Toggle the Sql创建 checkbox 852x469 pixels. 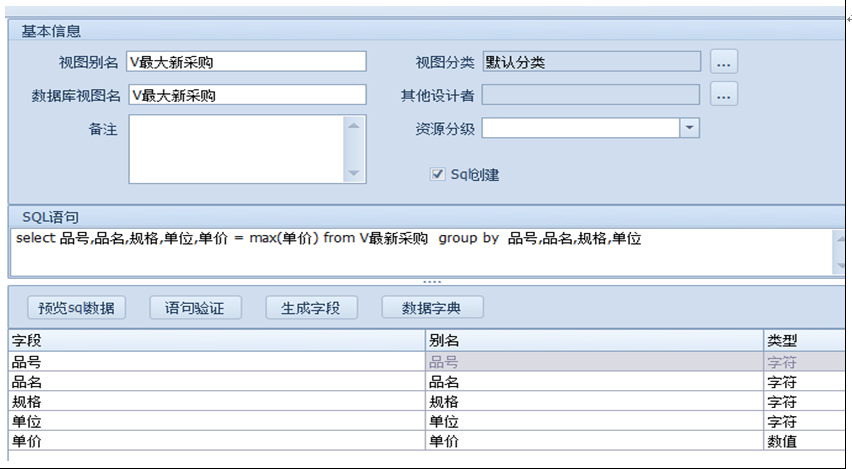(x=437, y=174)
